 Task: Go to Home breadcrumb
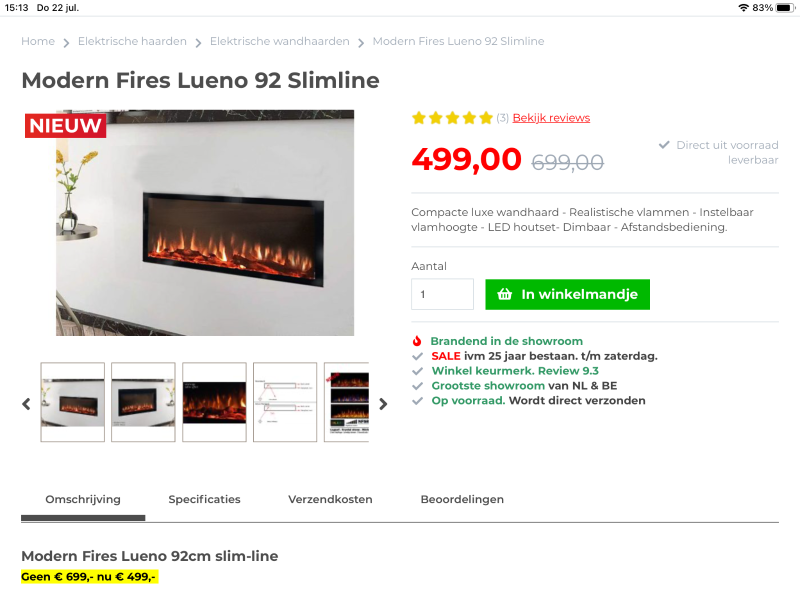38,41
